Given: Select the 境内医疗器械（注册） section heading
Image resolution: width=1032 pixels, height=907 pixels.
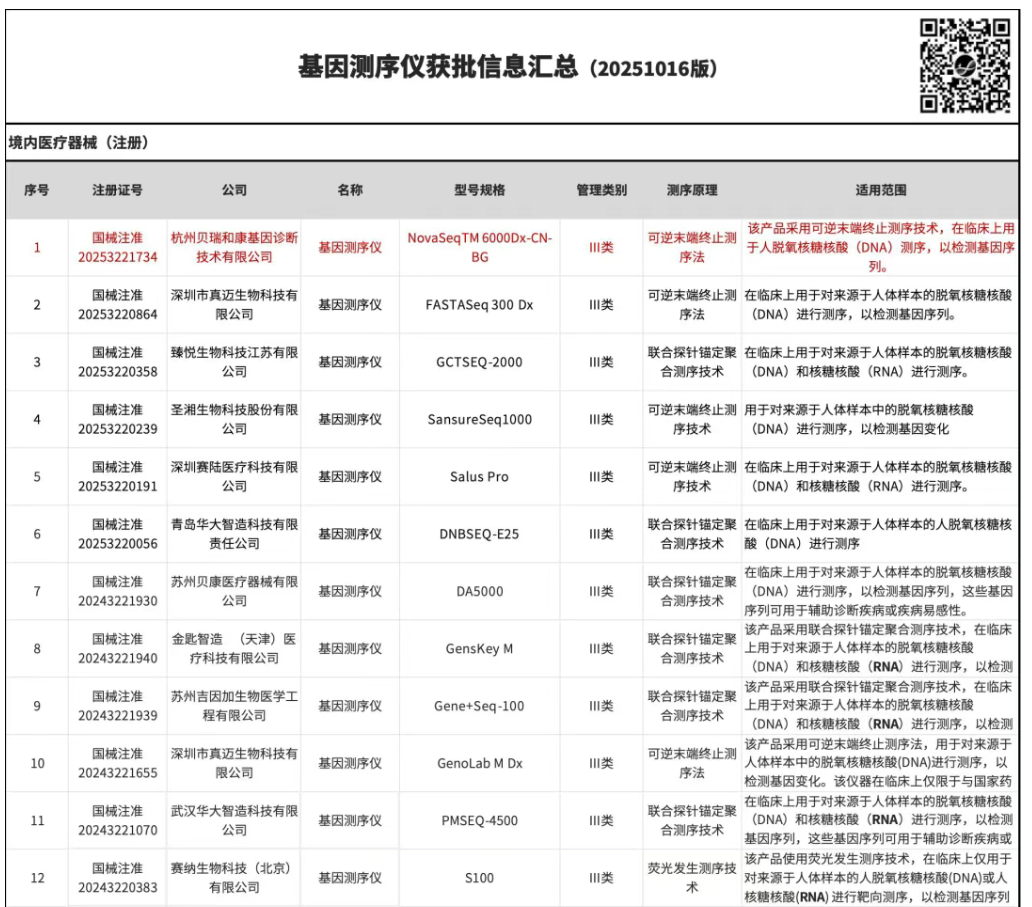Looking at the screenshot, I should coord(78,143).
